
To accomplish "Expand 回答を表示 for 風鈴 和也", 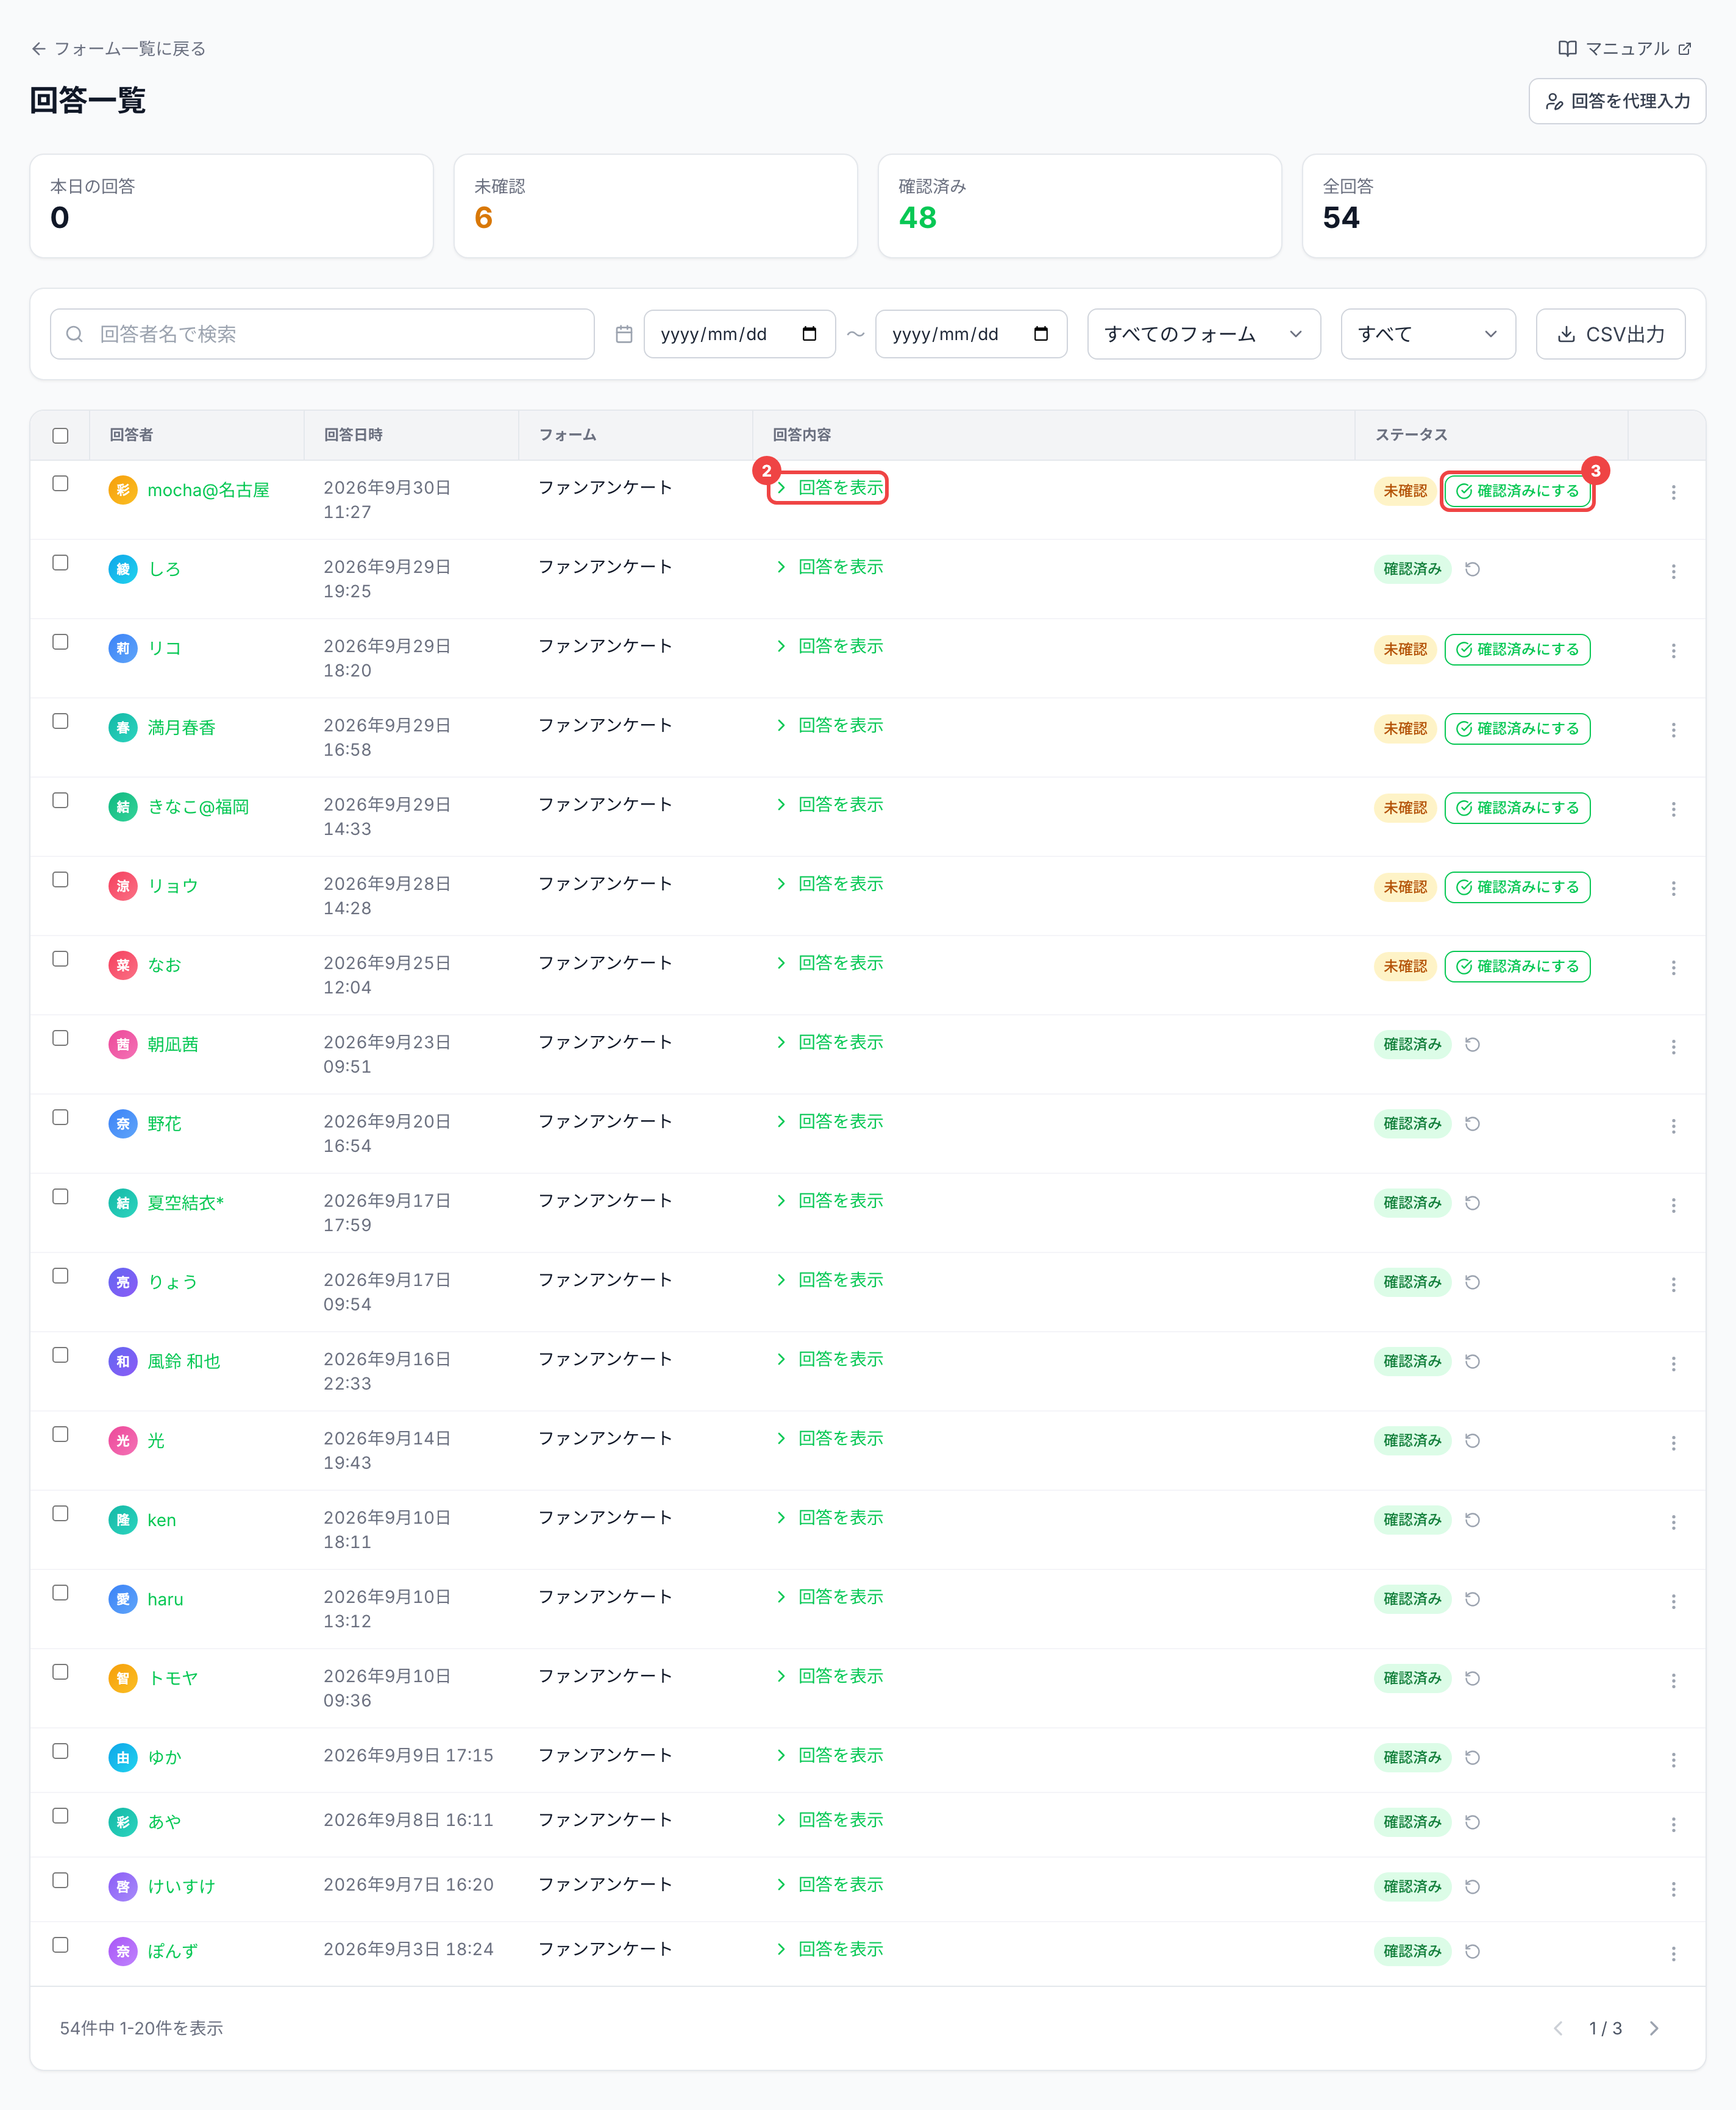I will tap(829, 1359).
